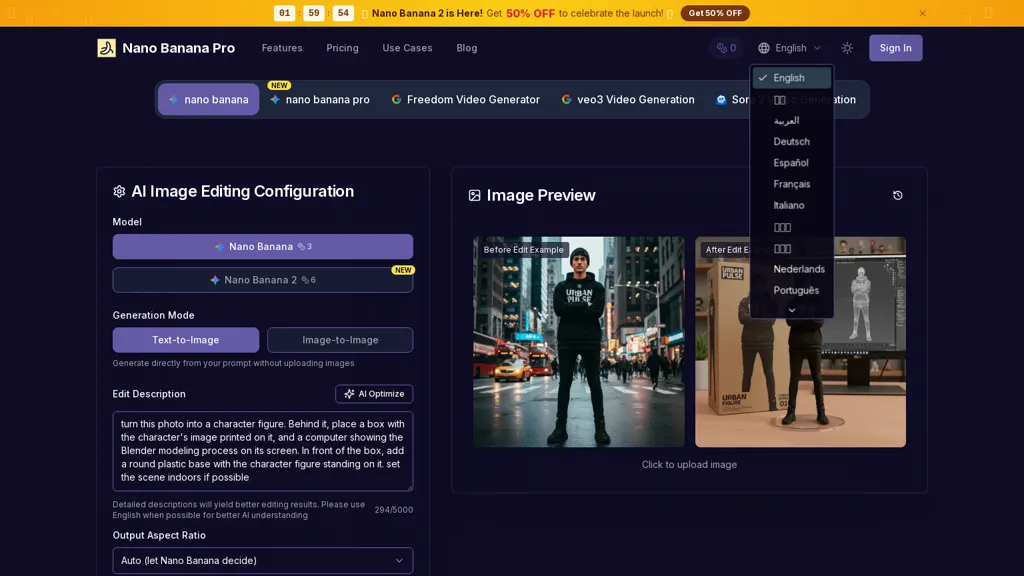Click the 'Output Aspect Ratio' label
The image size is (1024, 576).
[159, 535]
